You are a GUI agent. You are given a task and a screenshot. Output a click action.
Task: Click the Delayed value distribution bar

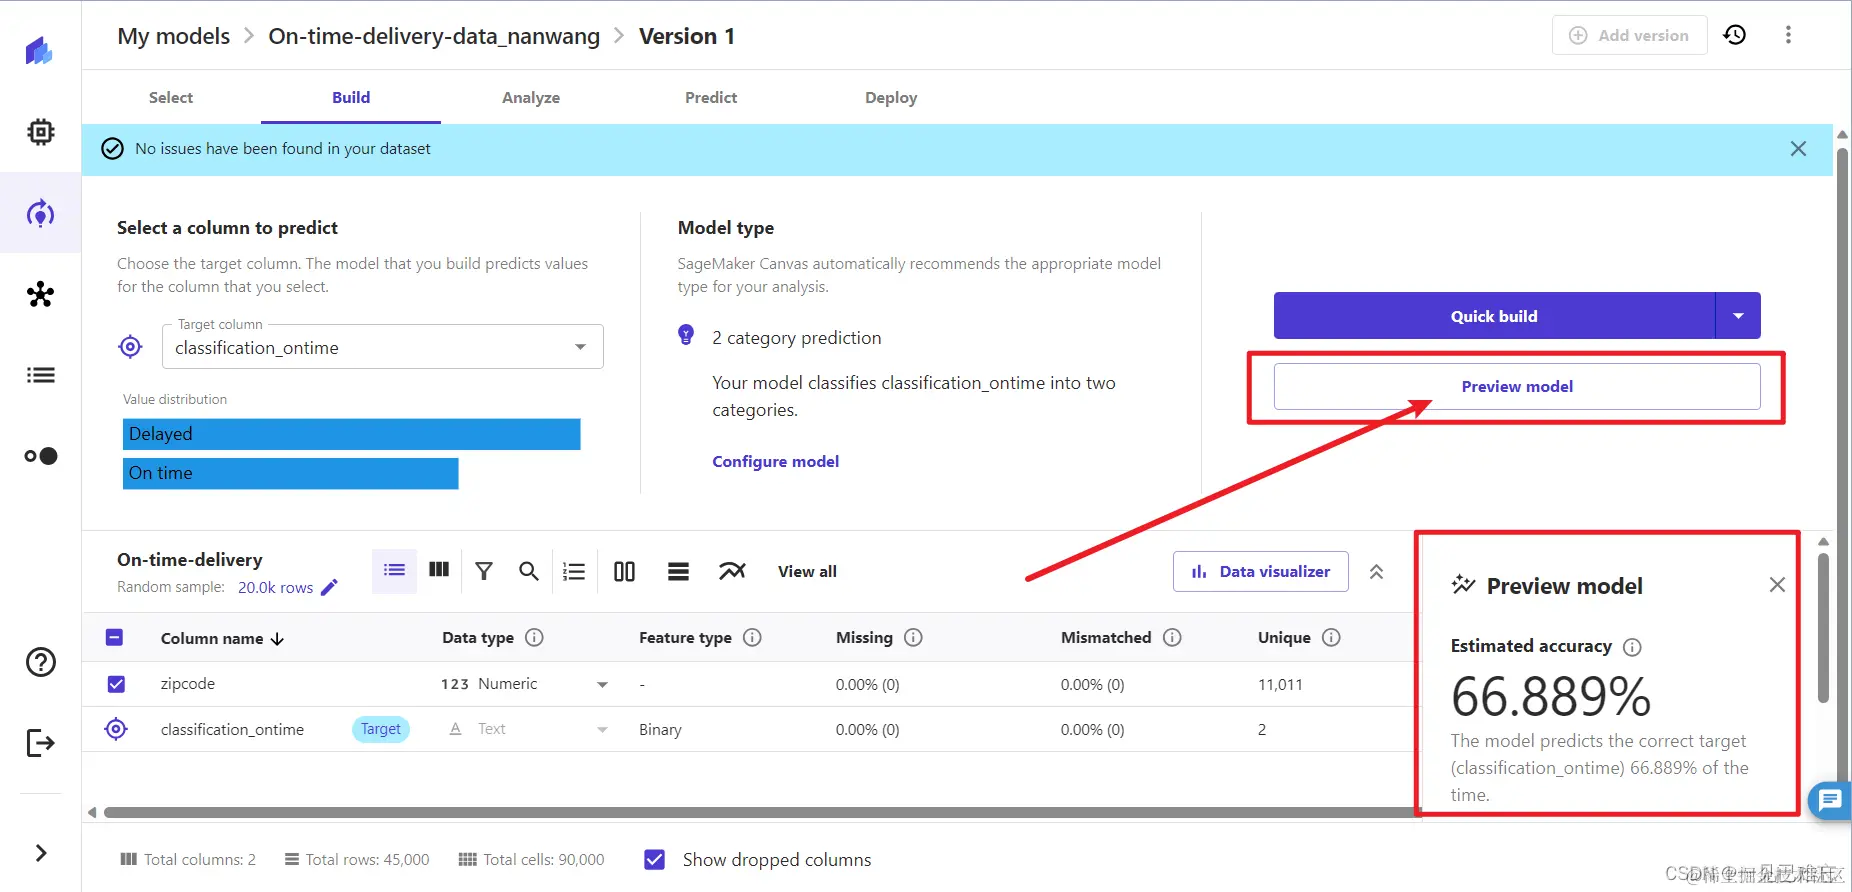[x=352, y=434]
